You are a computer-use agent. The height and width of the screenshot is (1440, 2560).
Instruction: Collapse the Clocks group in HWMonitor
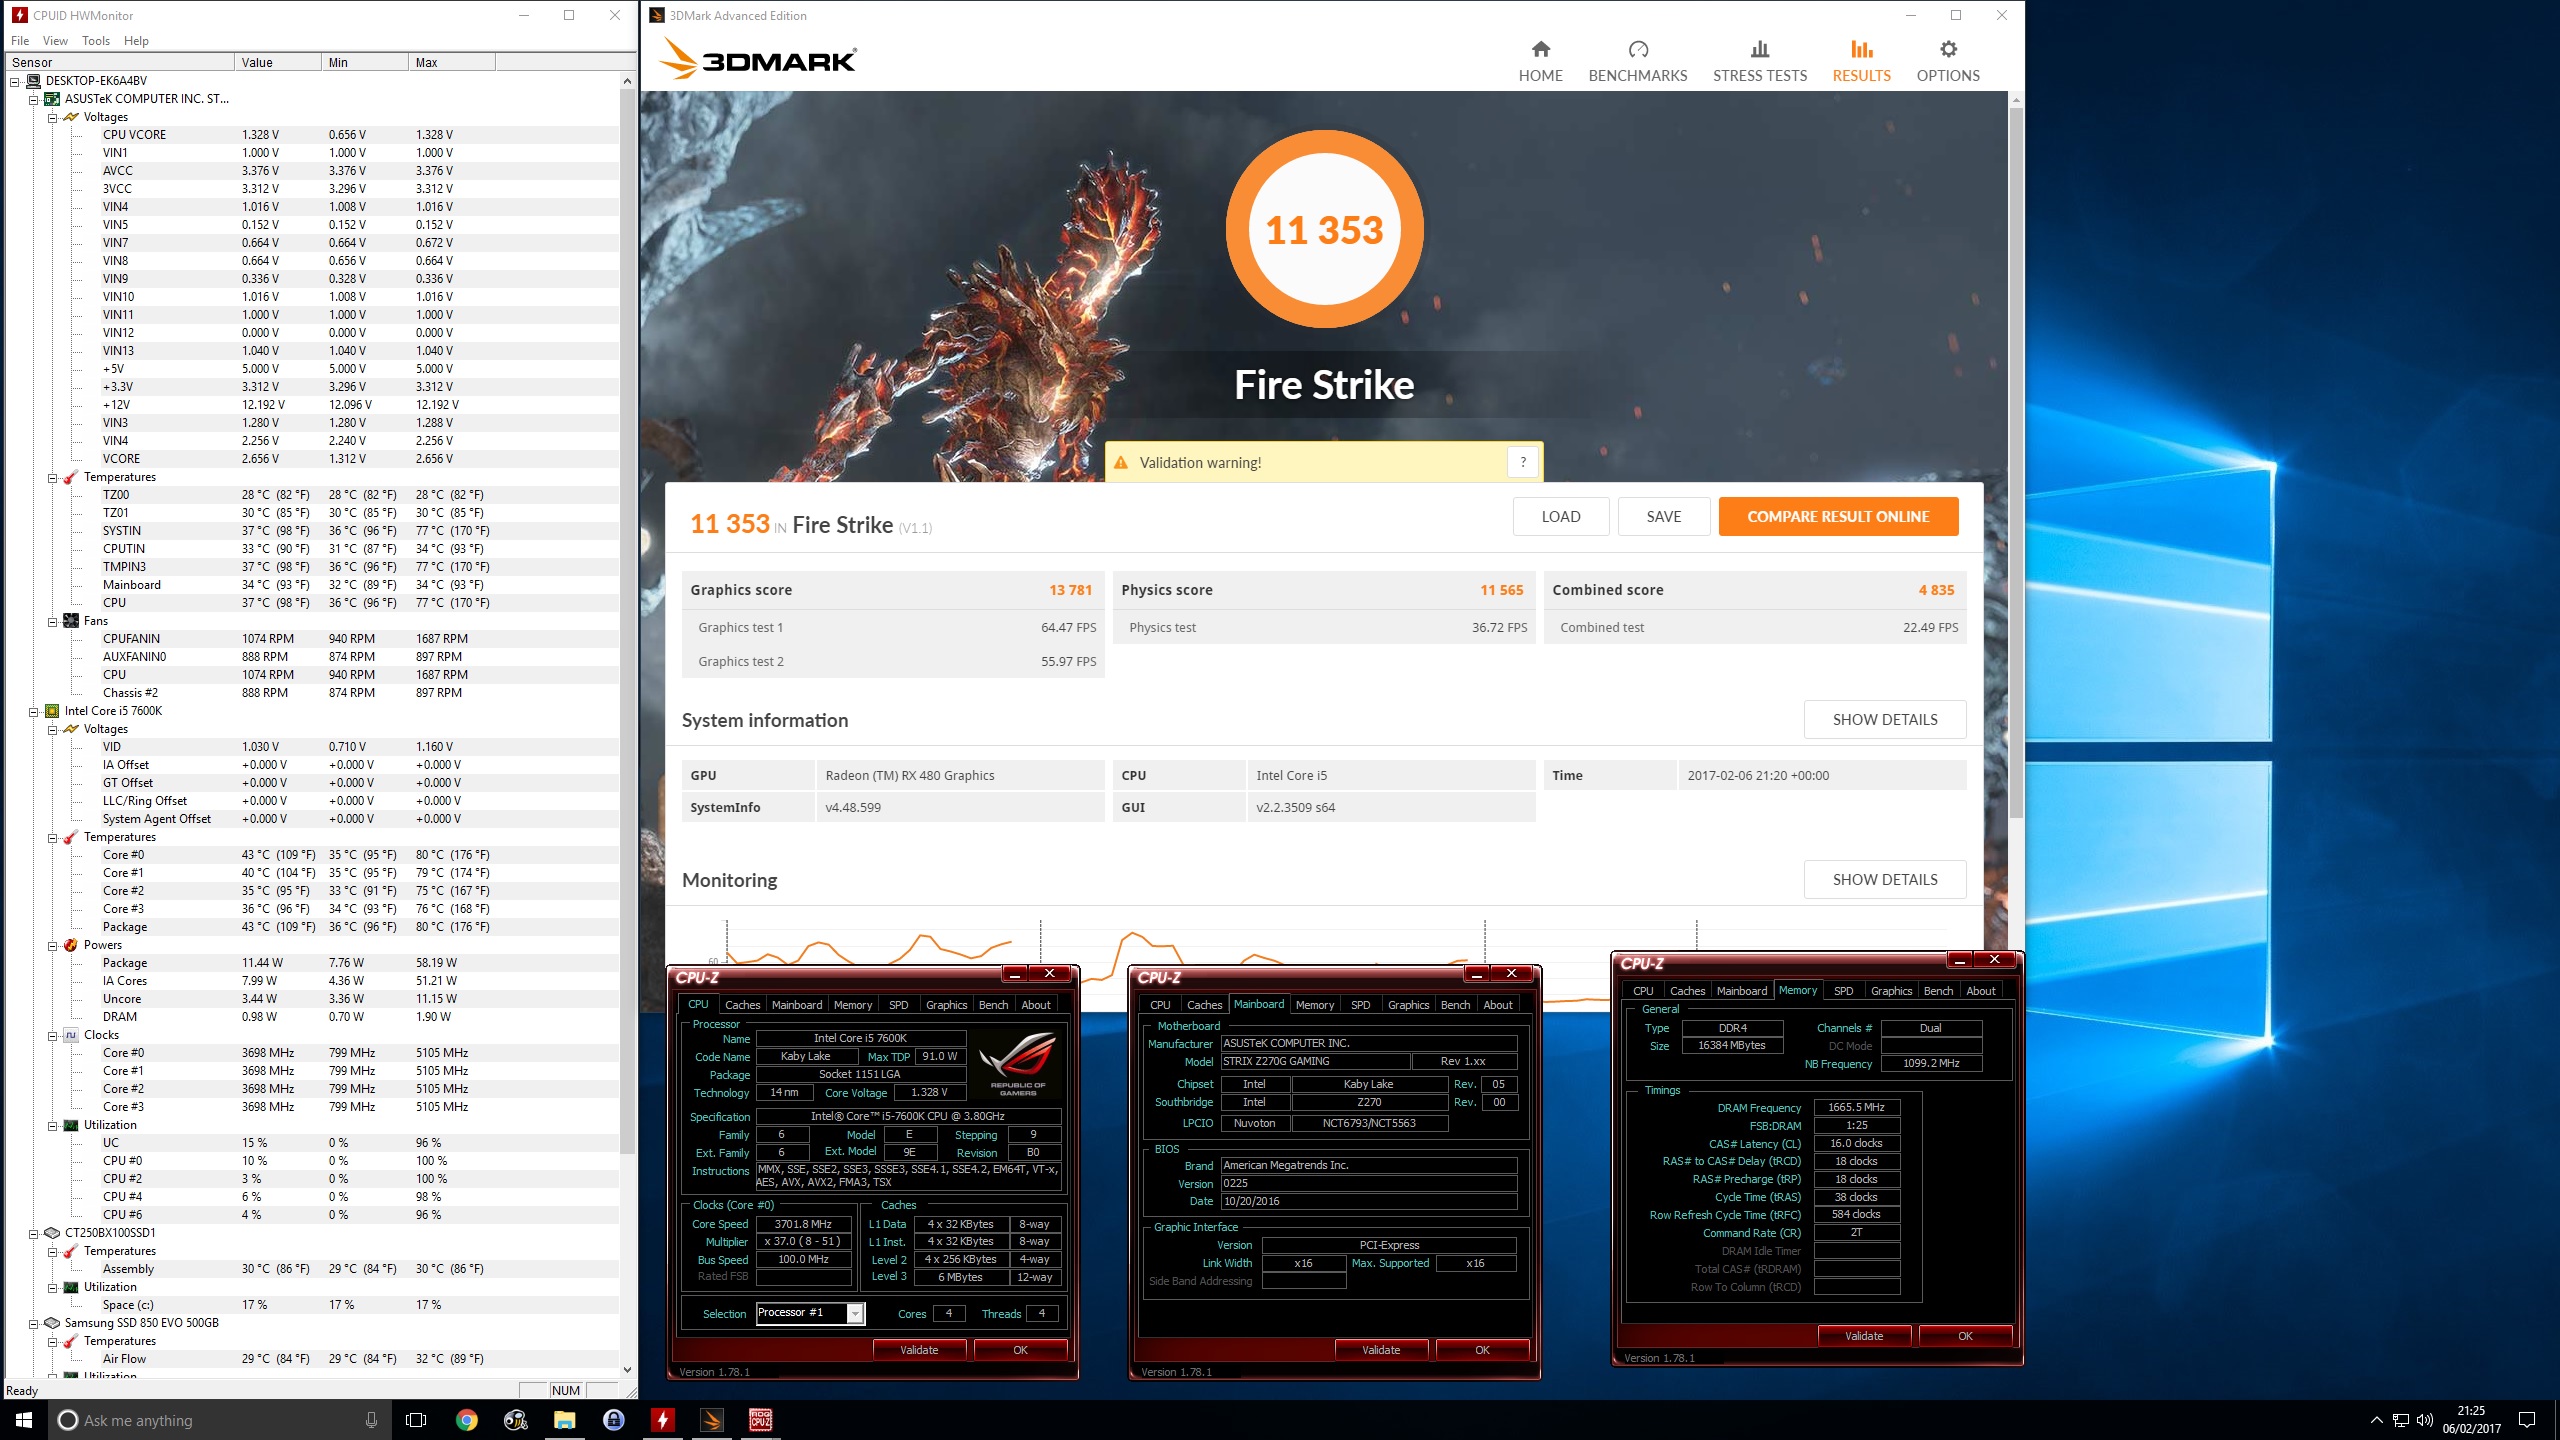(x=52, y=1035)
